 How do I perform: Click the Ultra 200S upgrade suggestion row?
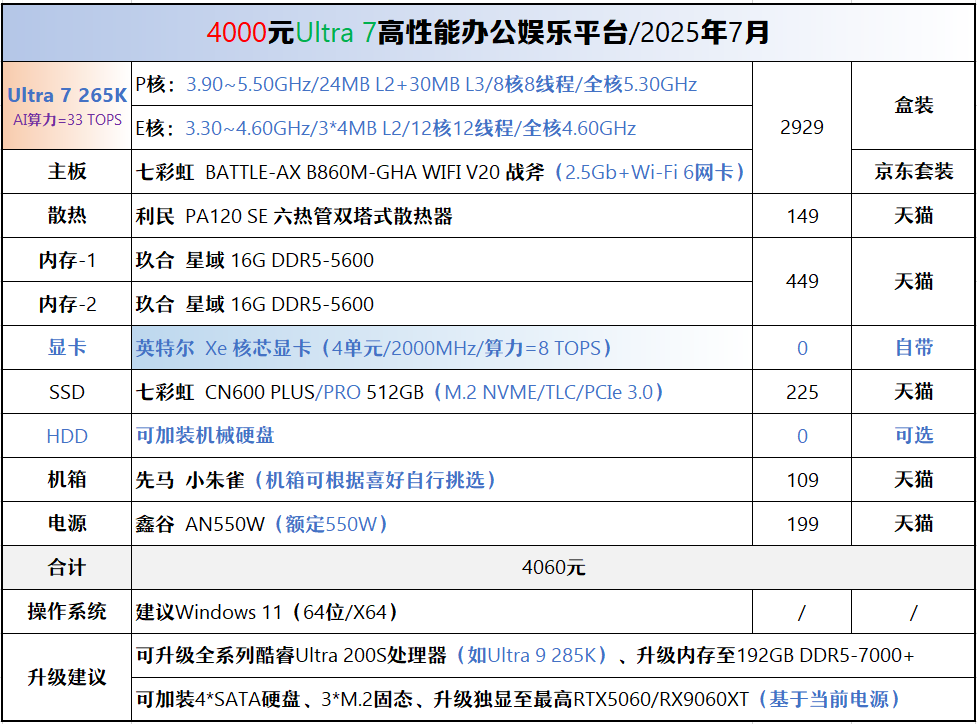pos(553,655)
